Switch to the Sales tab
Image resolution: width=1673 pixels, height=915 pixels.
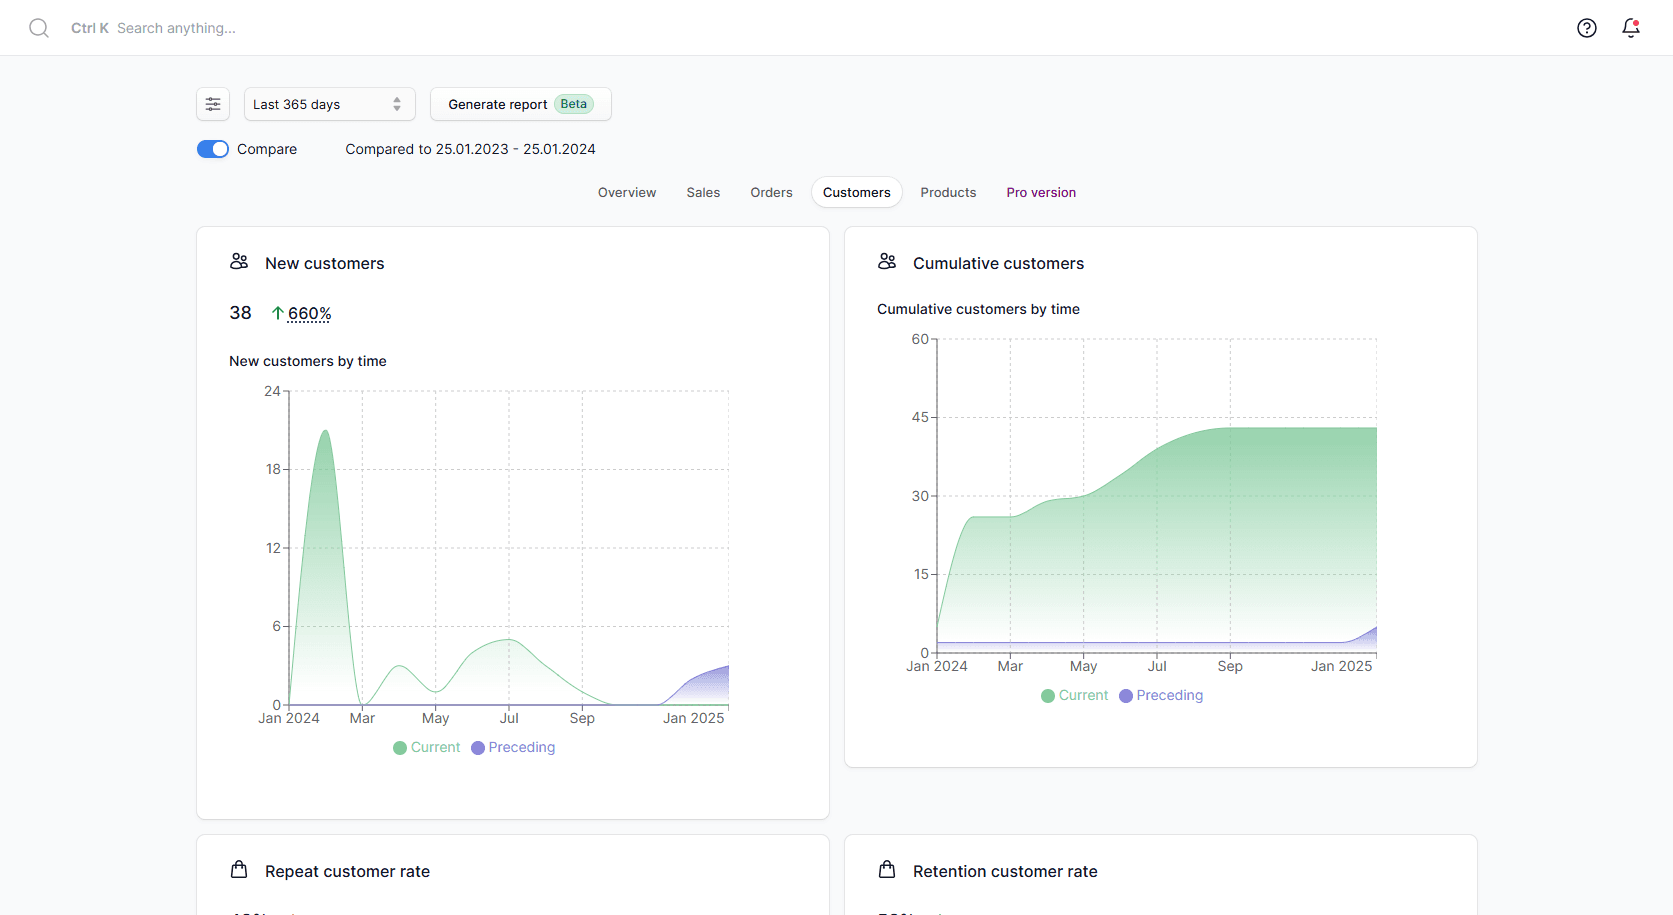click(703, 192)
